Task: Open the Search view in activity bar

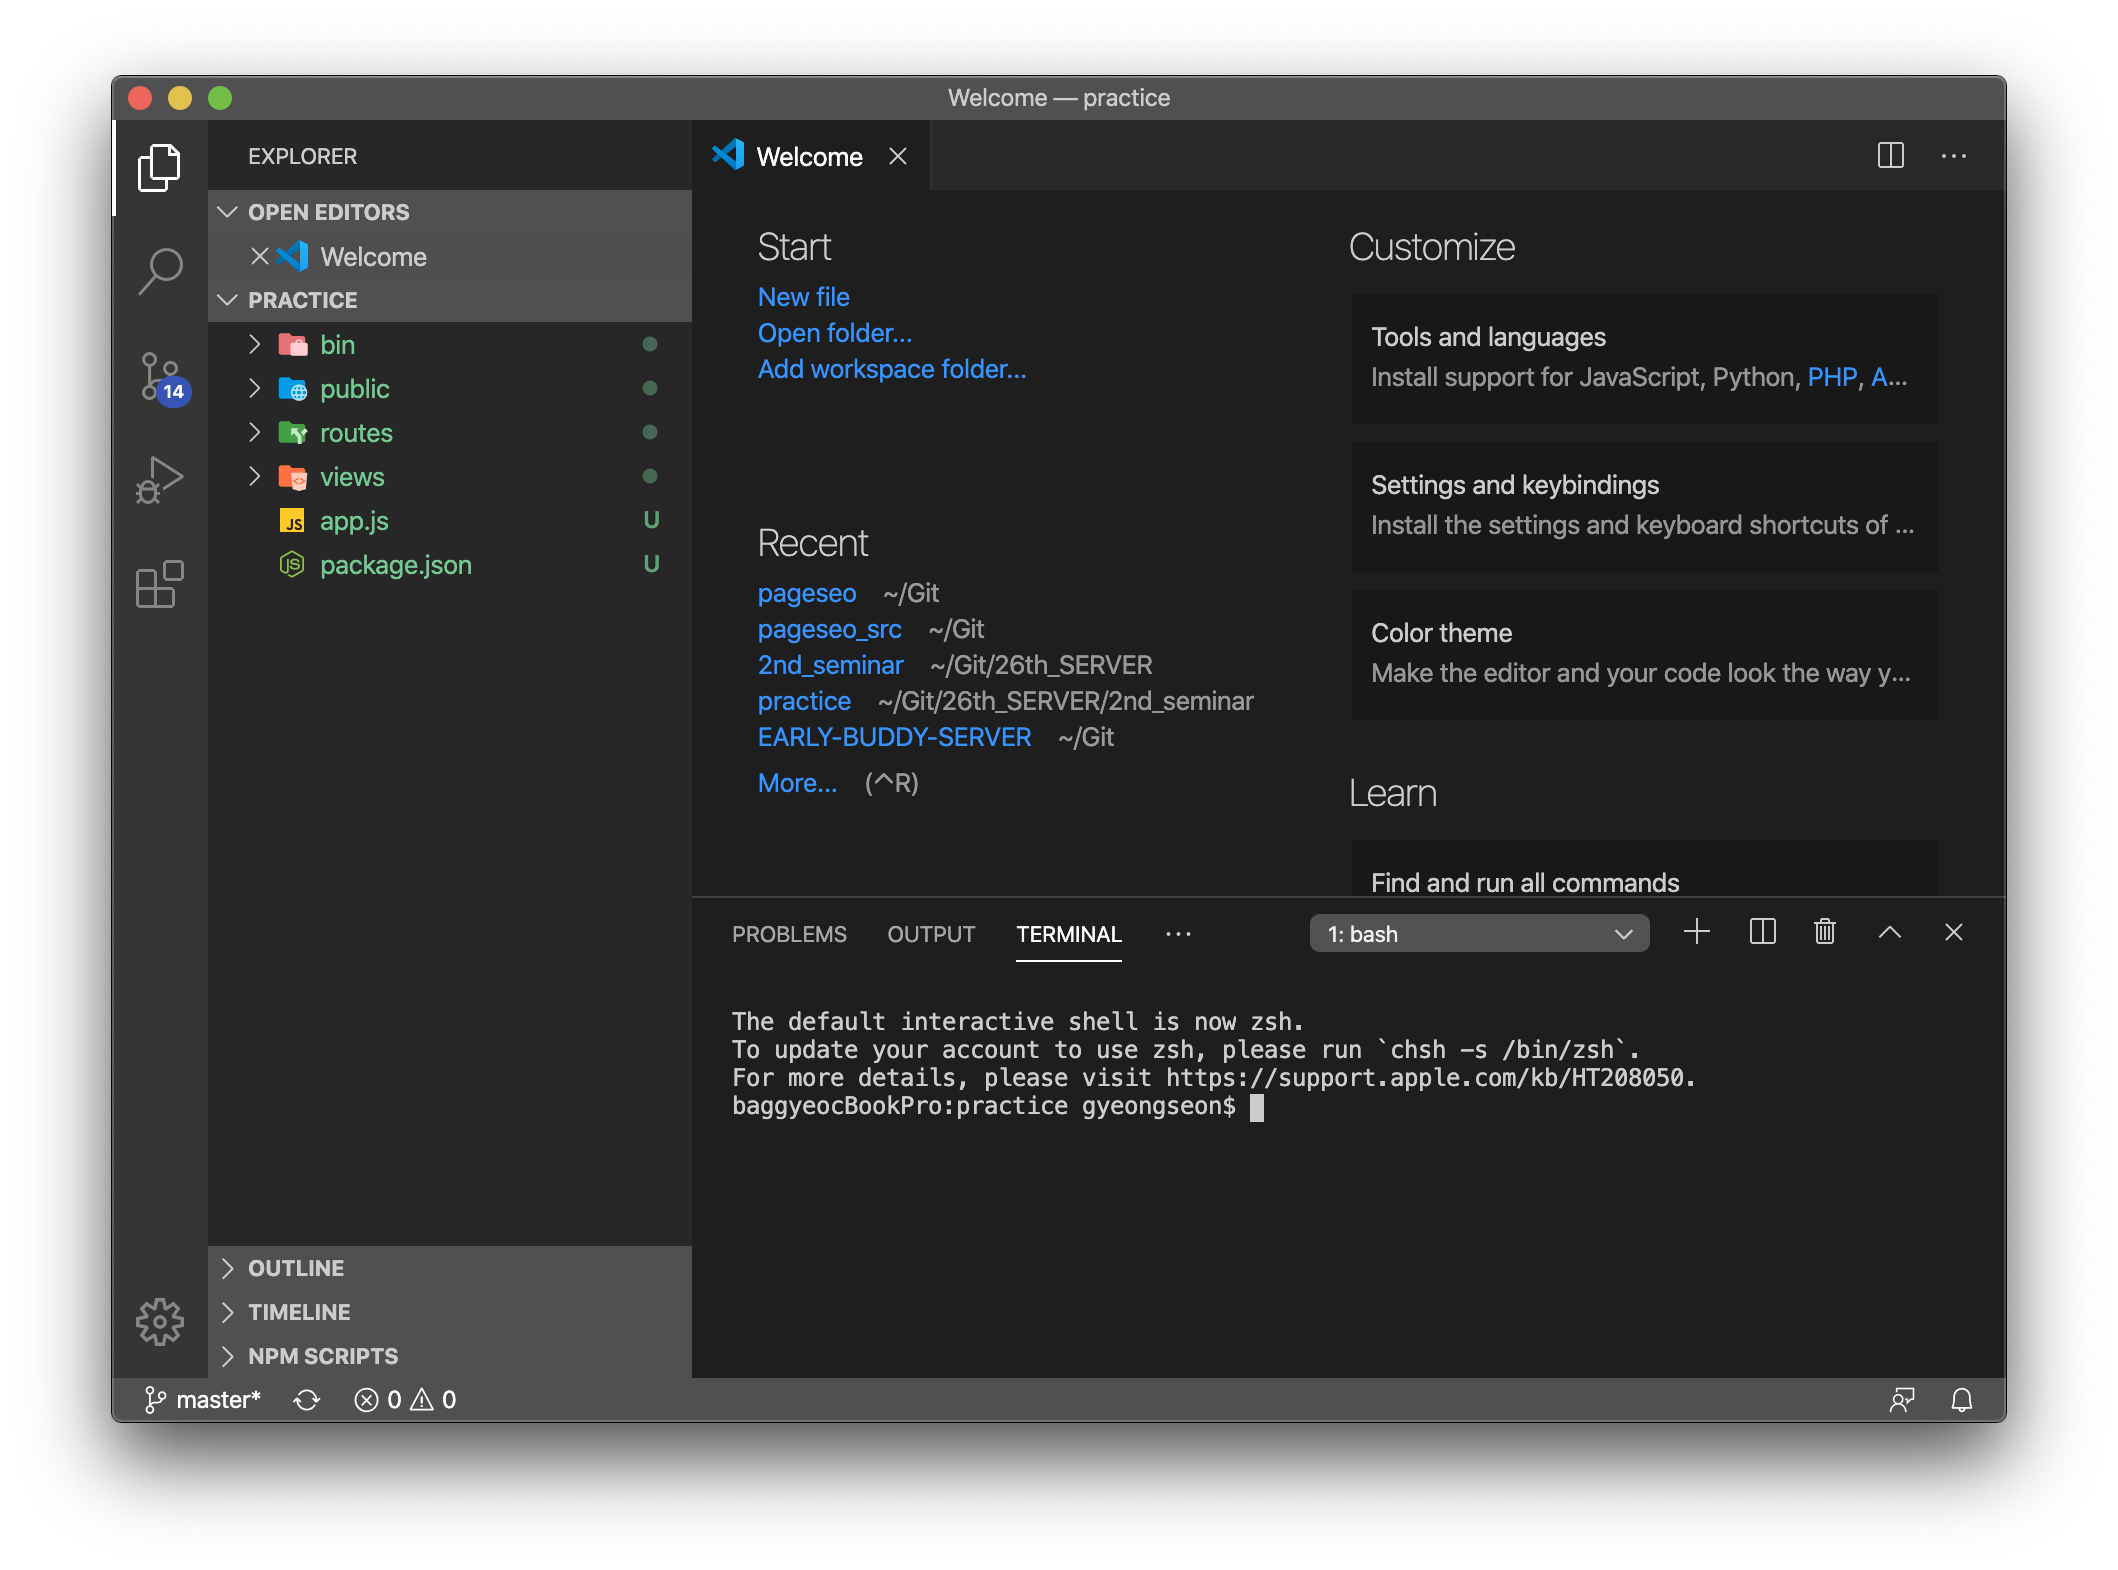Action: [160, 270]
